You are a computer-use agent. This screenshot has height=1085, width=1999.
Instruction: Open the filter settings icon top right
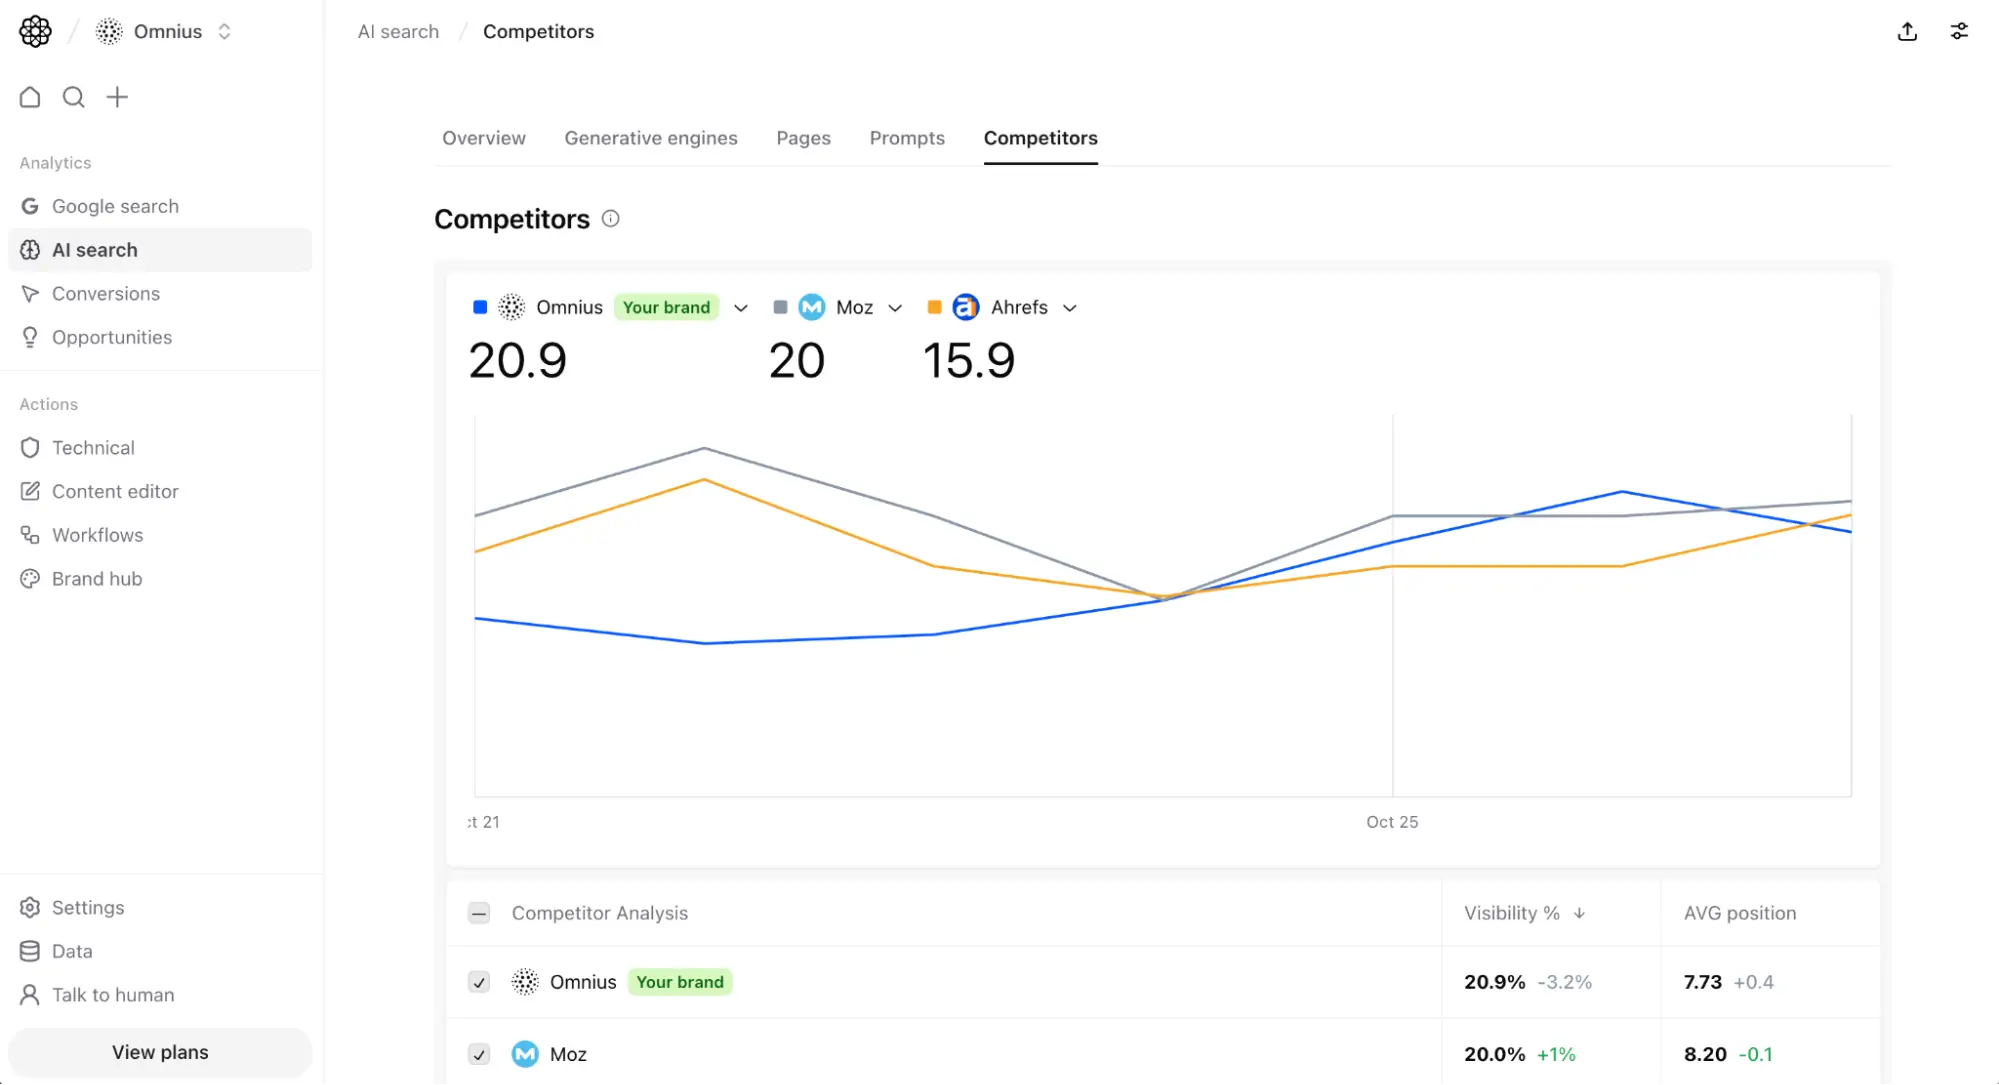tap(1959, 31)
